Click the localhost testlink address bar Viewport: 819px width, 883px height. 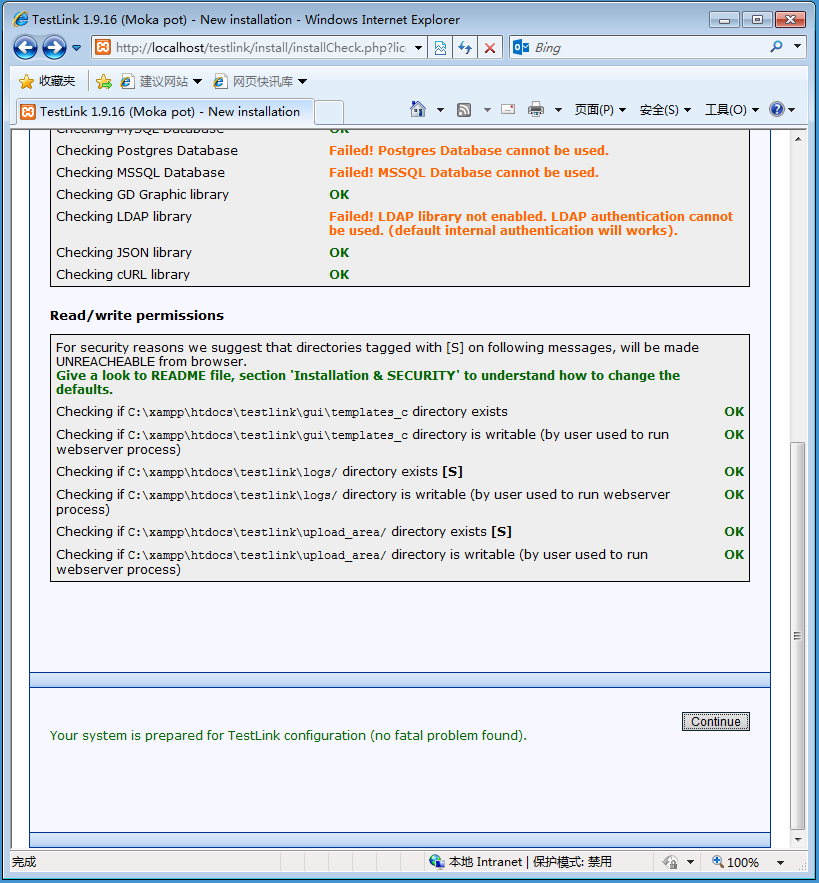click(260, 48)
